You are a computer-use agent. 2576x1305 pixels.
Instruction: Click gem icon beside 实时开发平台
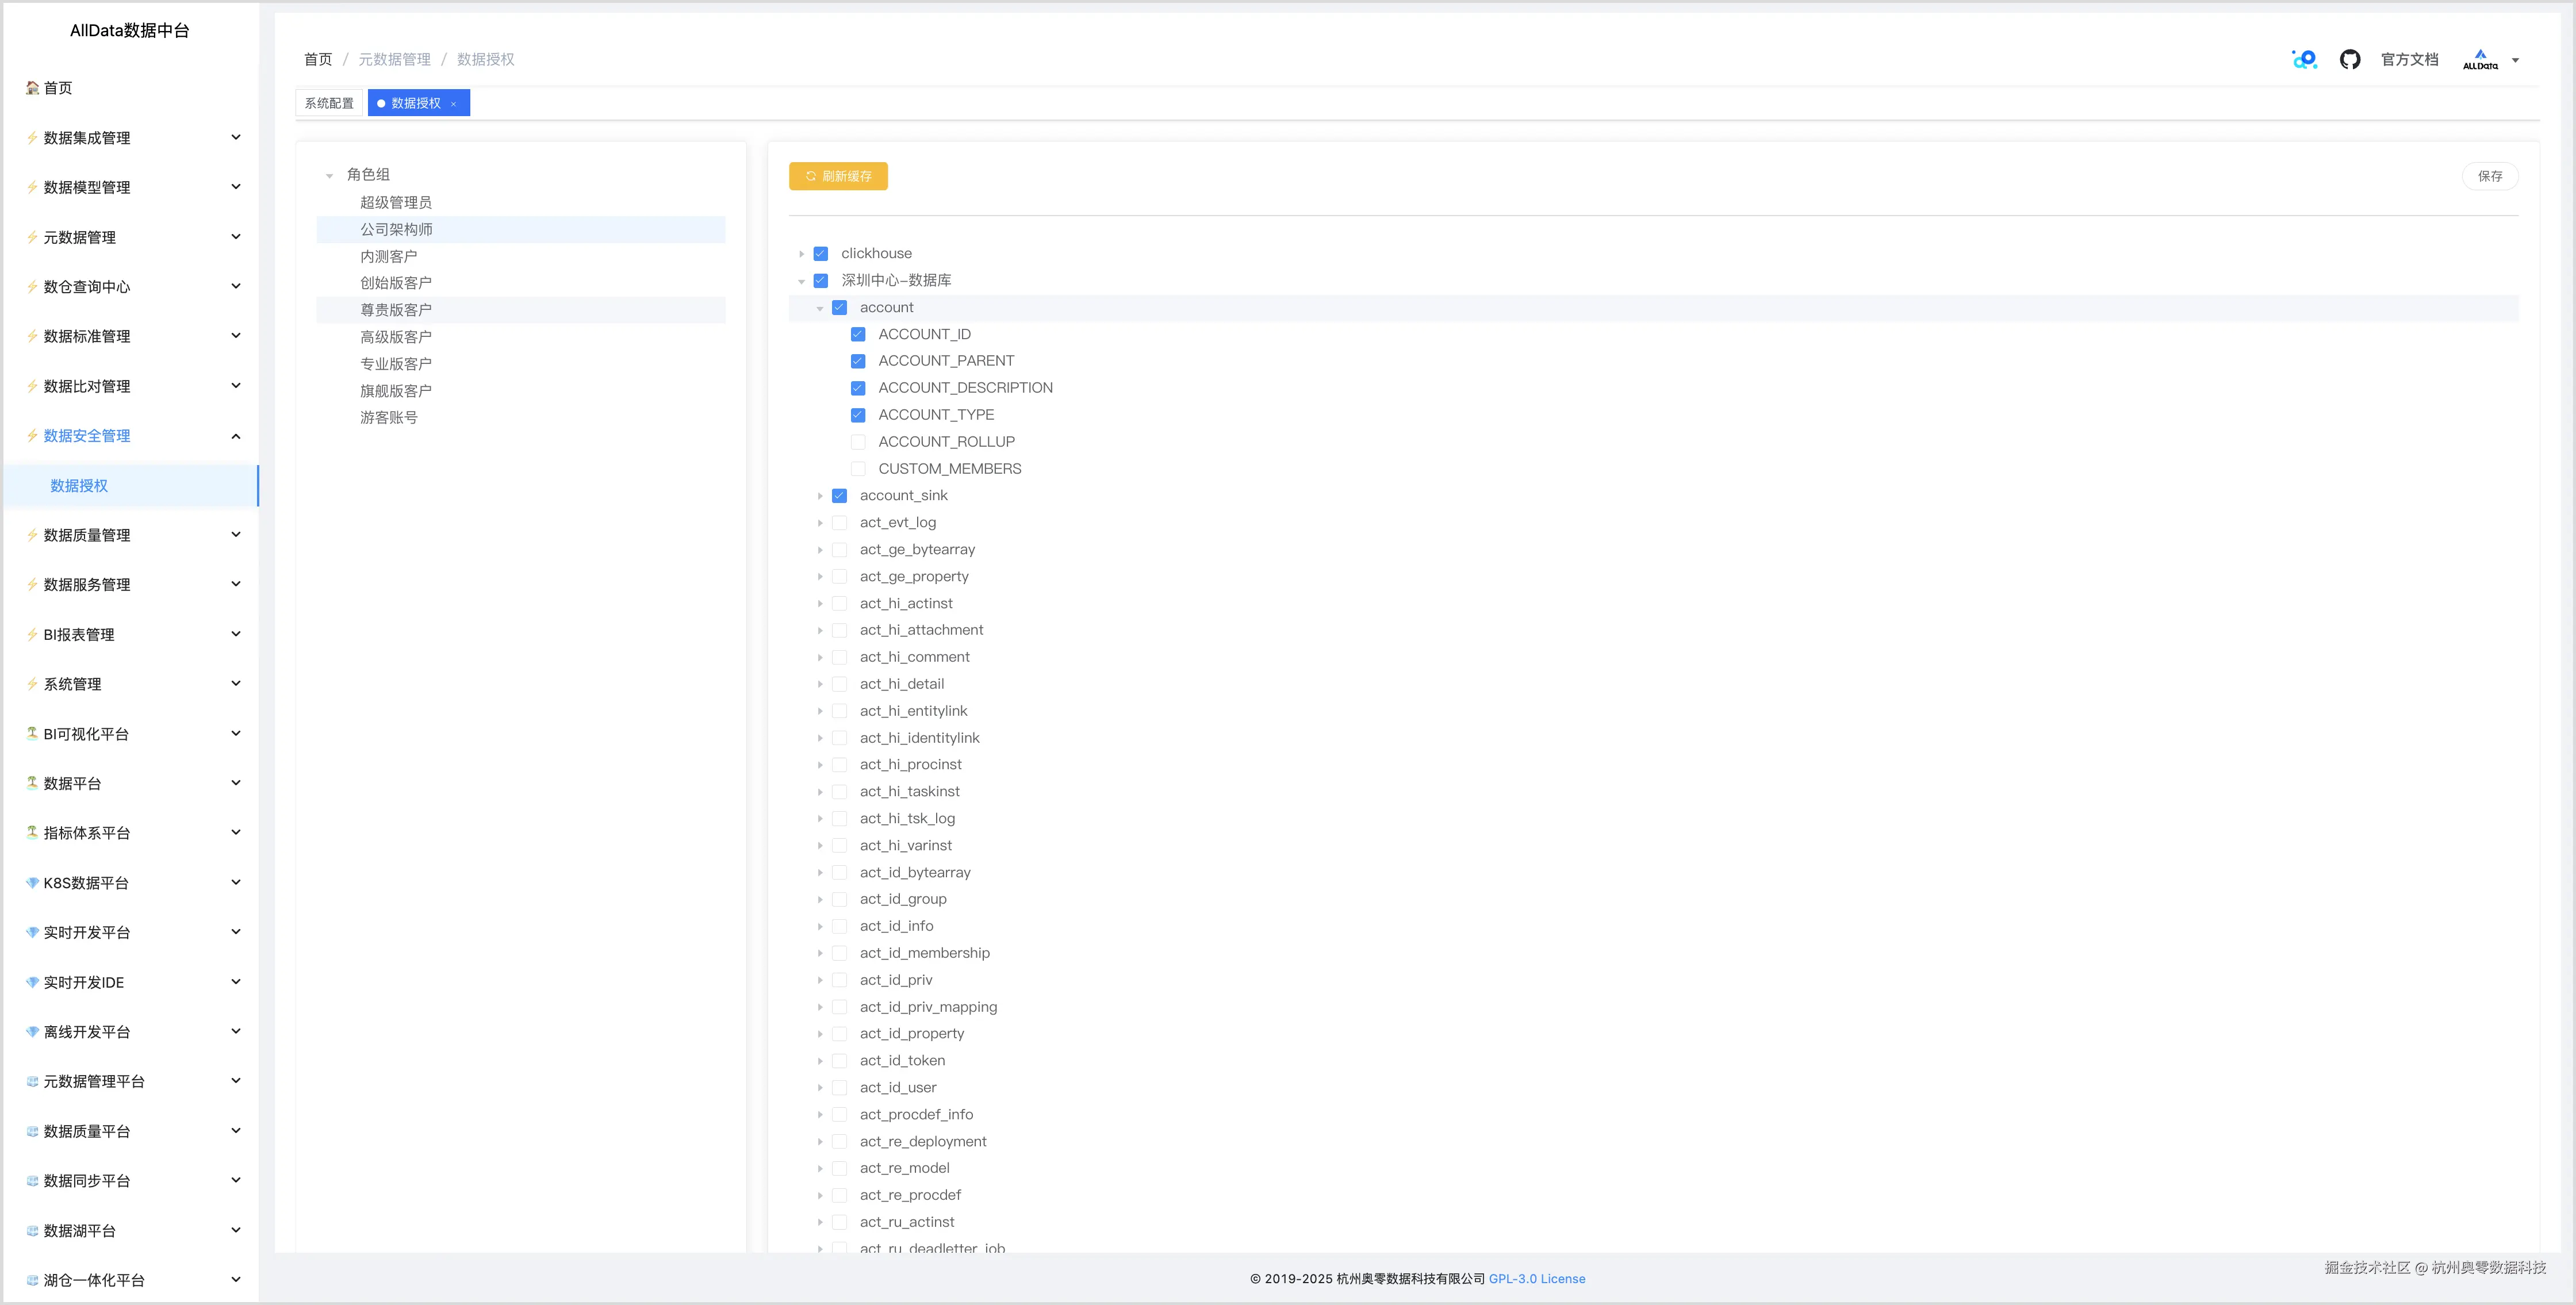point(32,932)
